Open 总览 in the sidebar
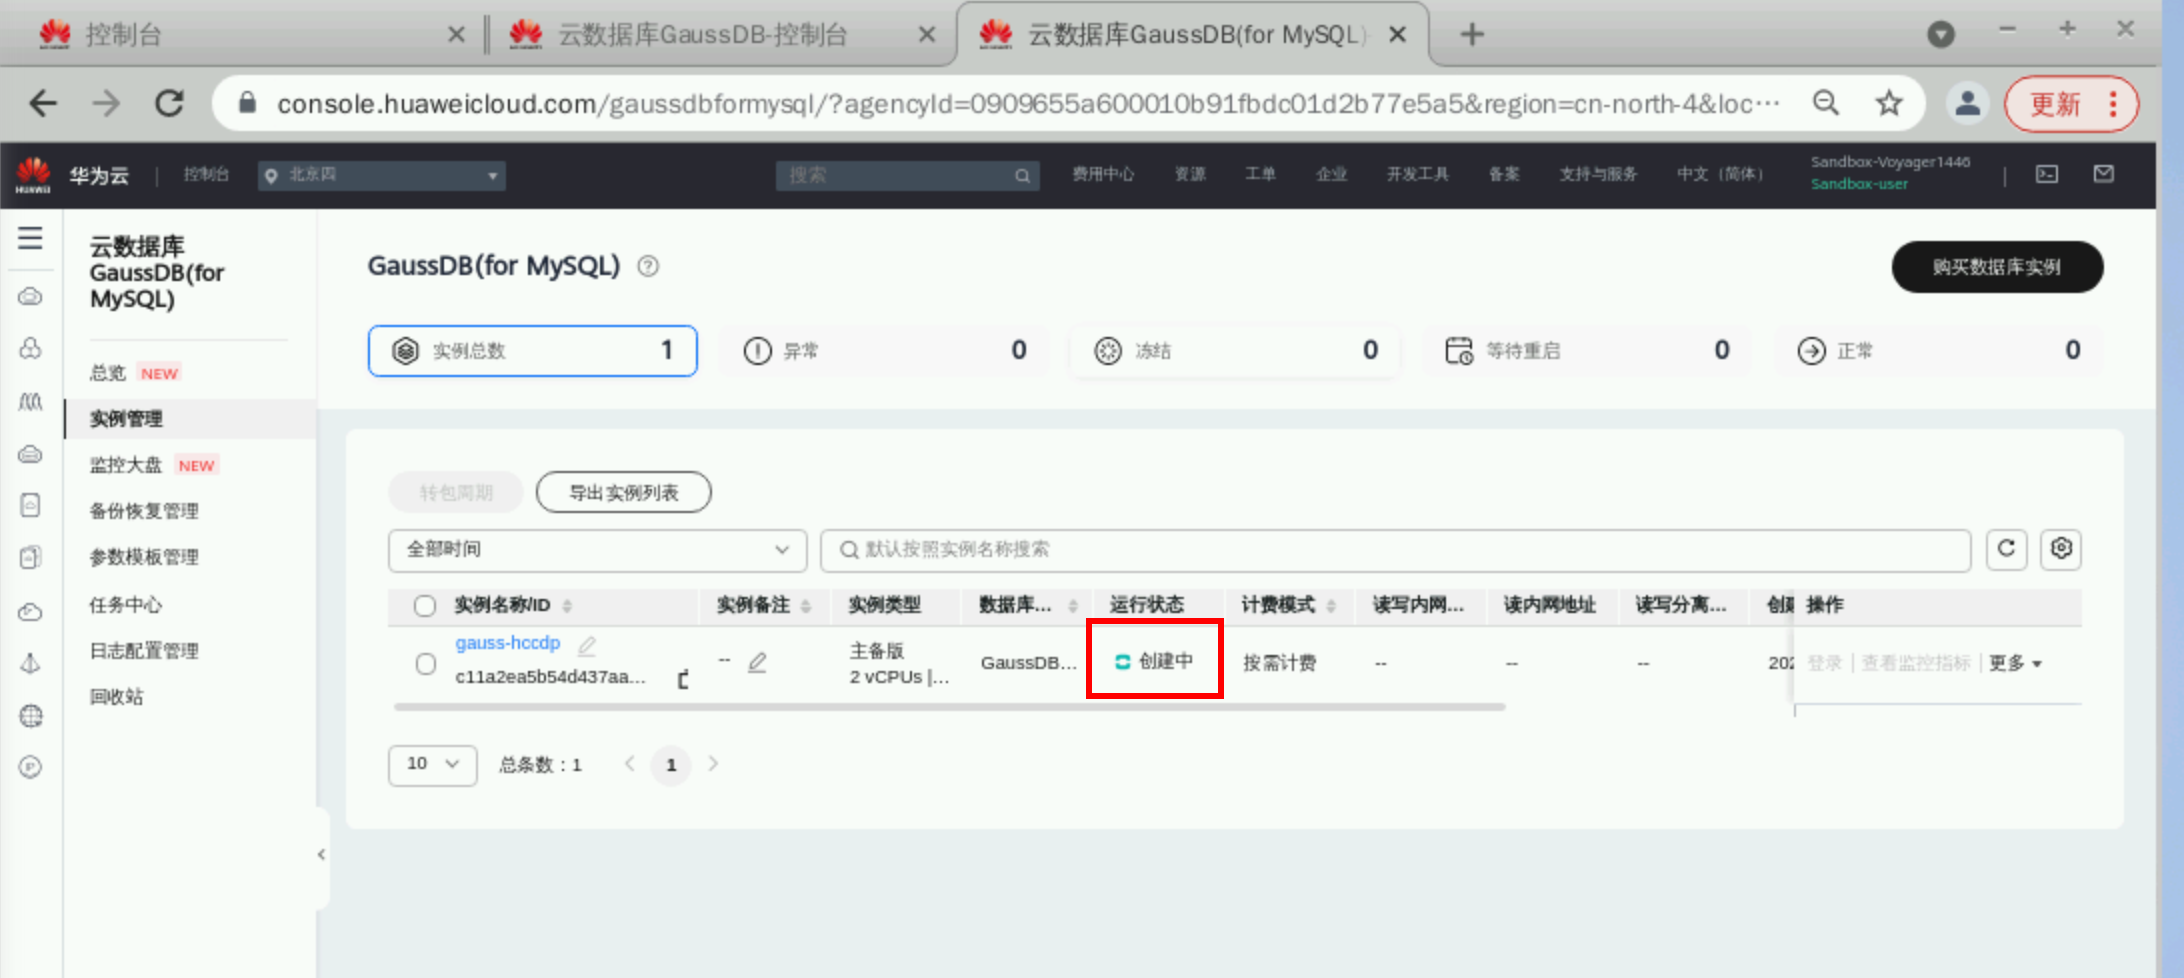 tap(108, 373)
